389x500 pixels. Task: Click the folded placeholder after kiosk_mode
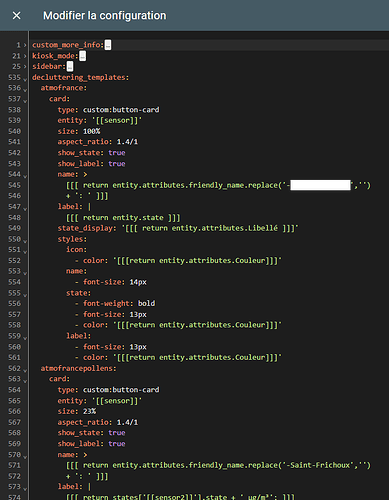click(x=82, y=56)
